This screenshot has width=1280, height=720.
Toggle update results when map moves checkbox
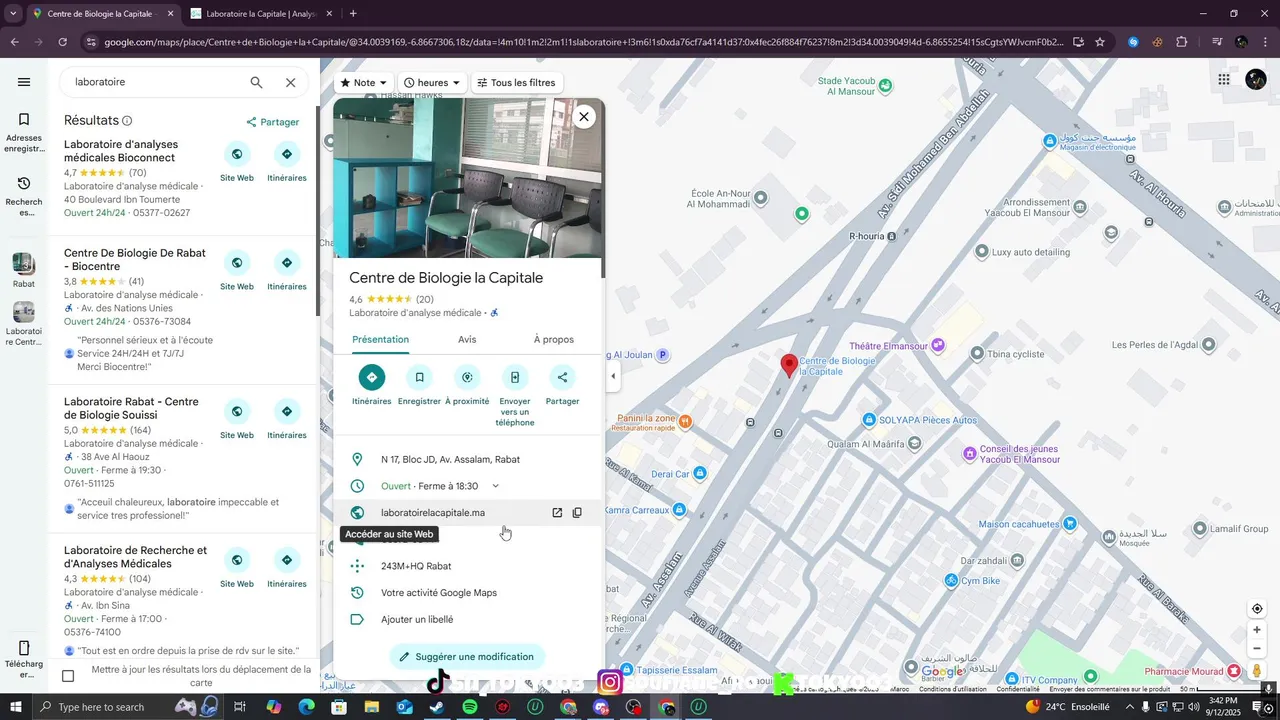[x=68, y=676]
